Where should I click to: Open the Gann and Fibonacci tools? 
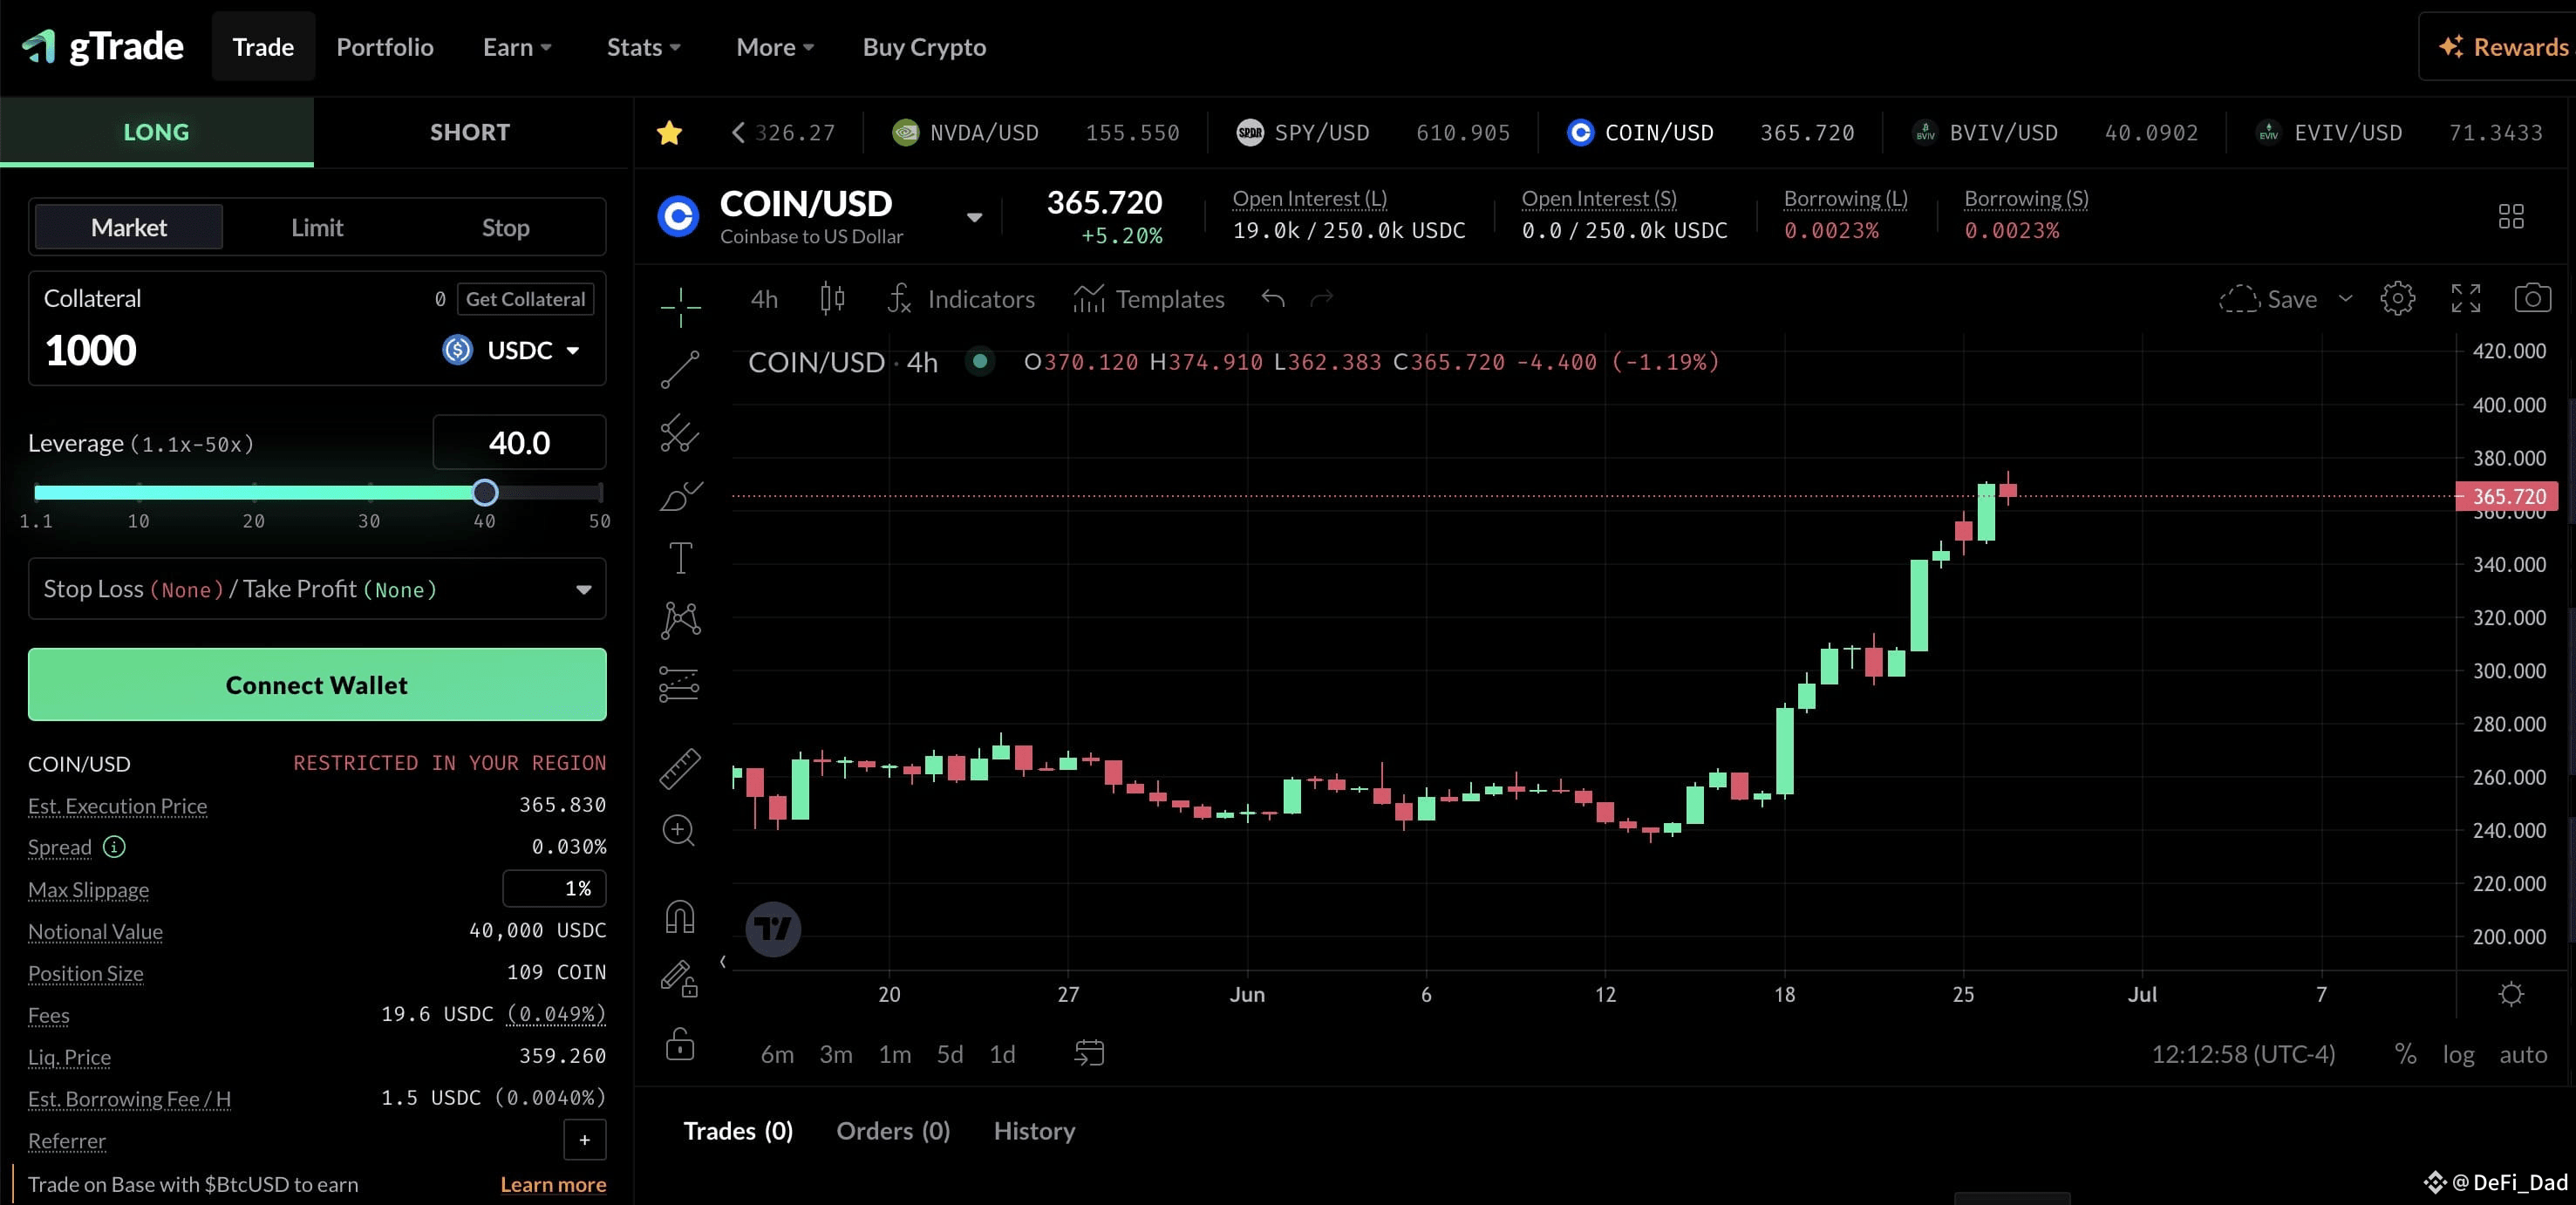680,433
